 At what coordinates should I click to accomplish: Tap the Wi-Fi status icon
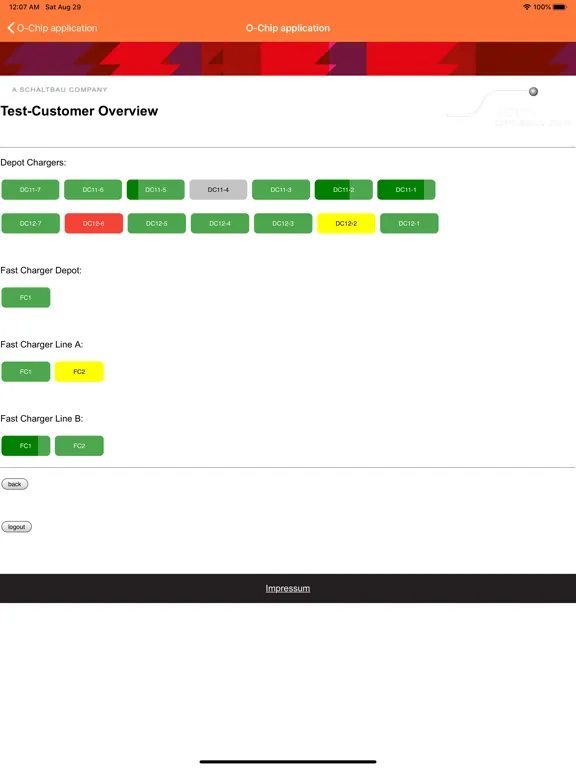(x=527, y=7)
